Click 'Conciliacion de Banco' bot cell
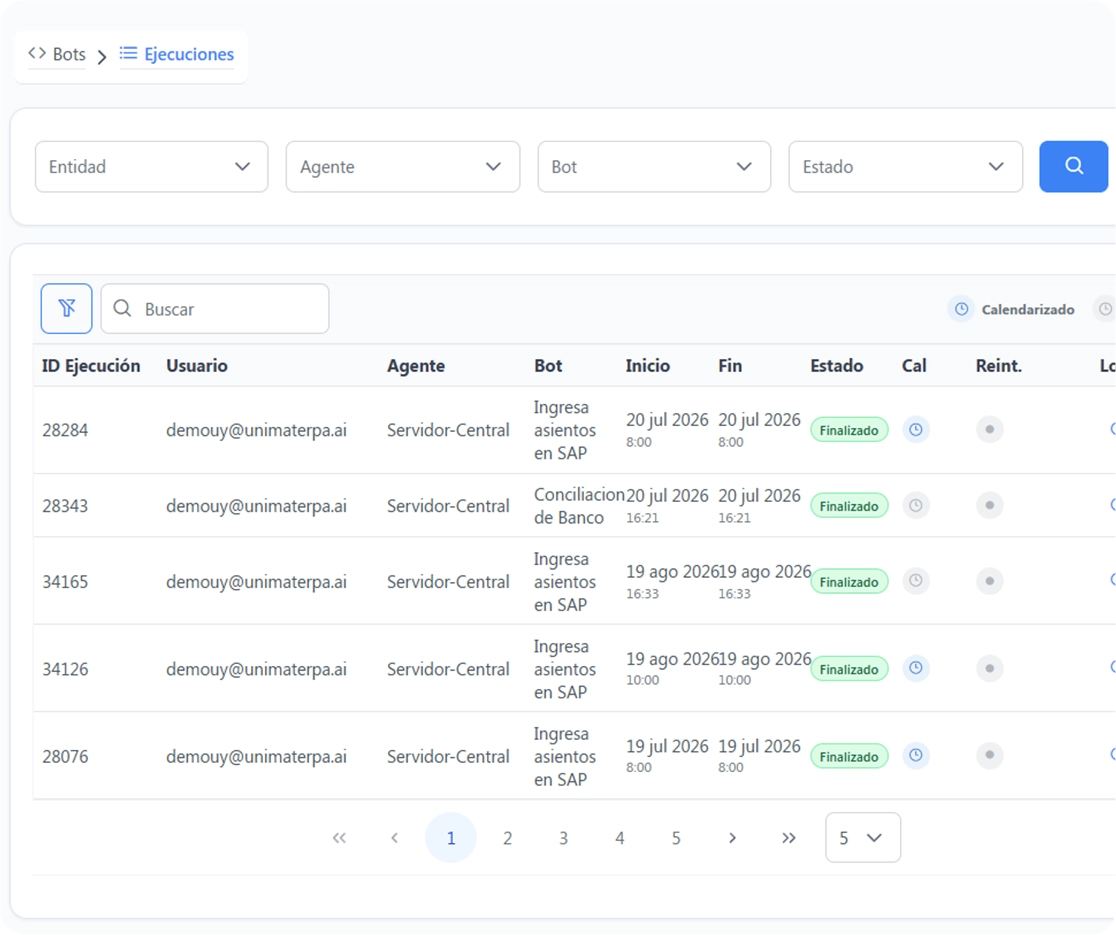This screenshot has height=935, width=1116. pyautogui.click(x=579, y=506)
